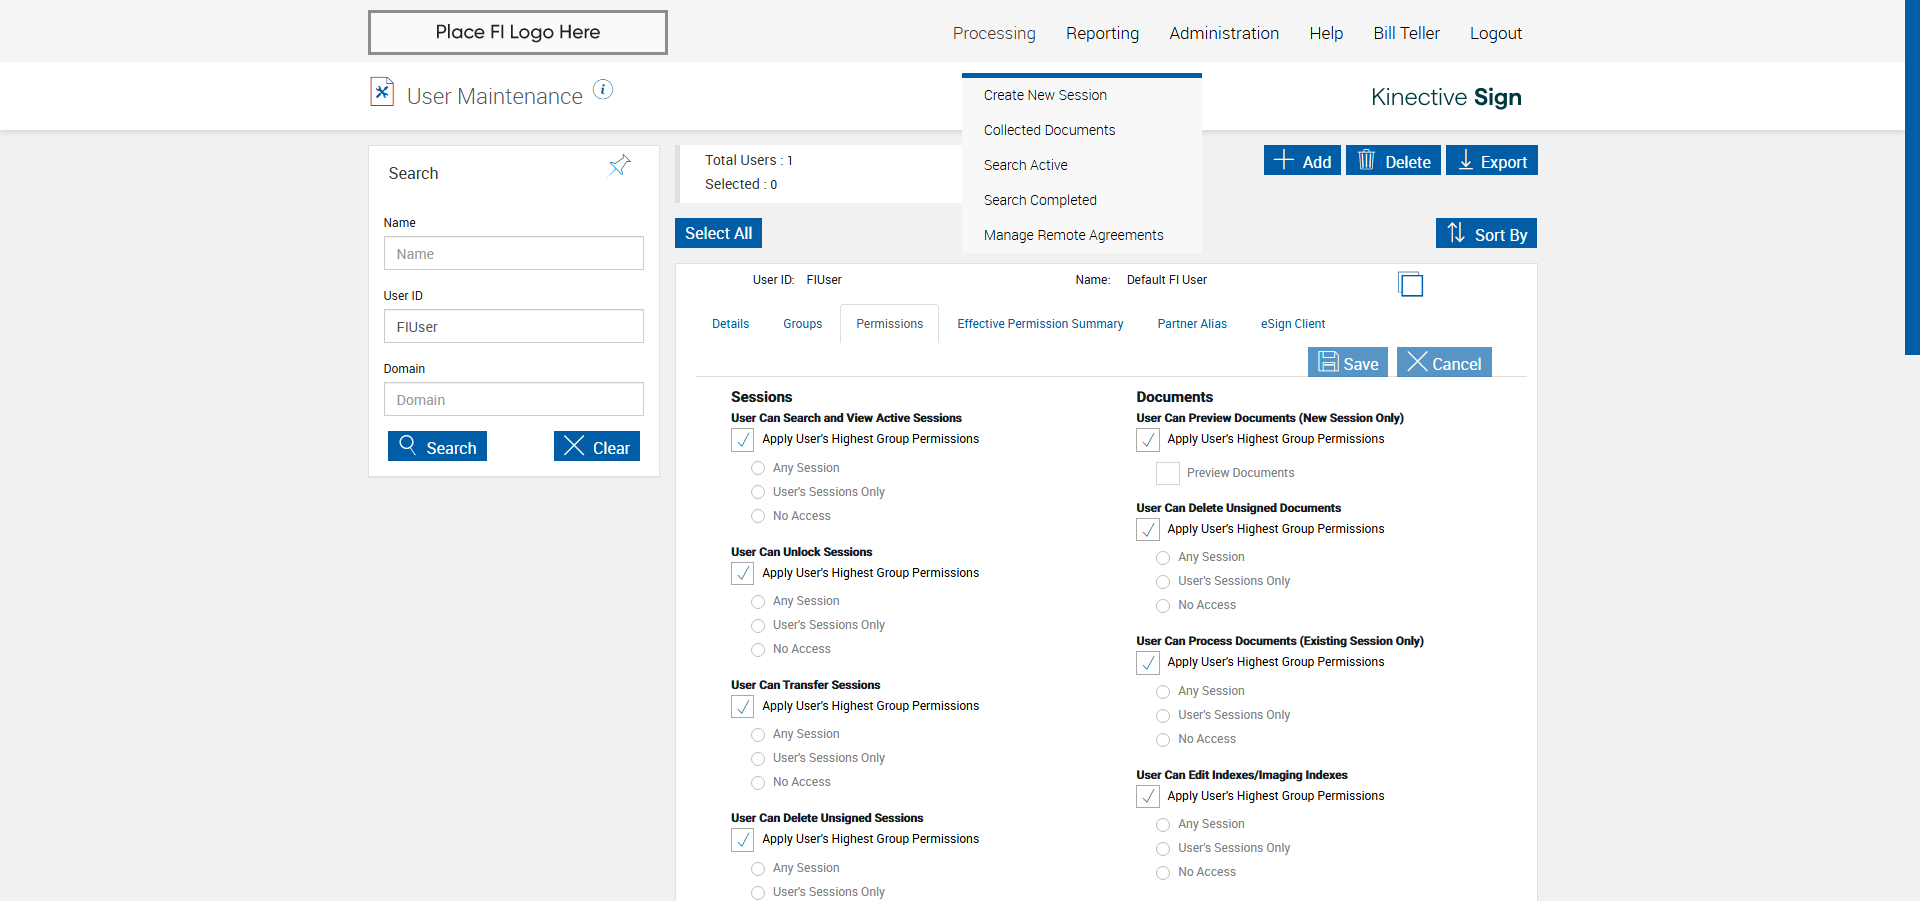Screen dimensions: 1920x901
Task: Click the Export download button
Action: tap(1491, 161)
